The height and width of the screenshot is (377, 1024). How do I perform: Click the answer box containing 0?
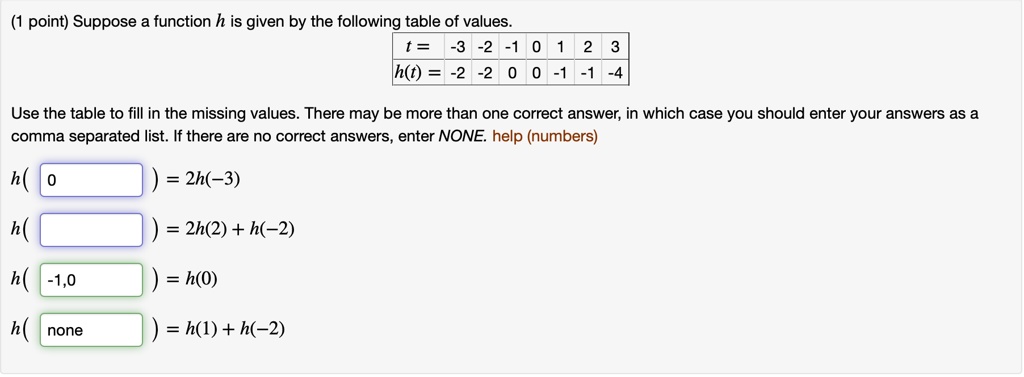click(x=91, y=180)
